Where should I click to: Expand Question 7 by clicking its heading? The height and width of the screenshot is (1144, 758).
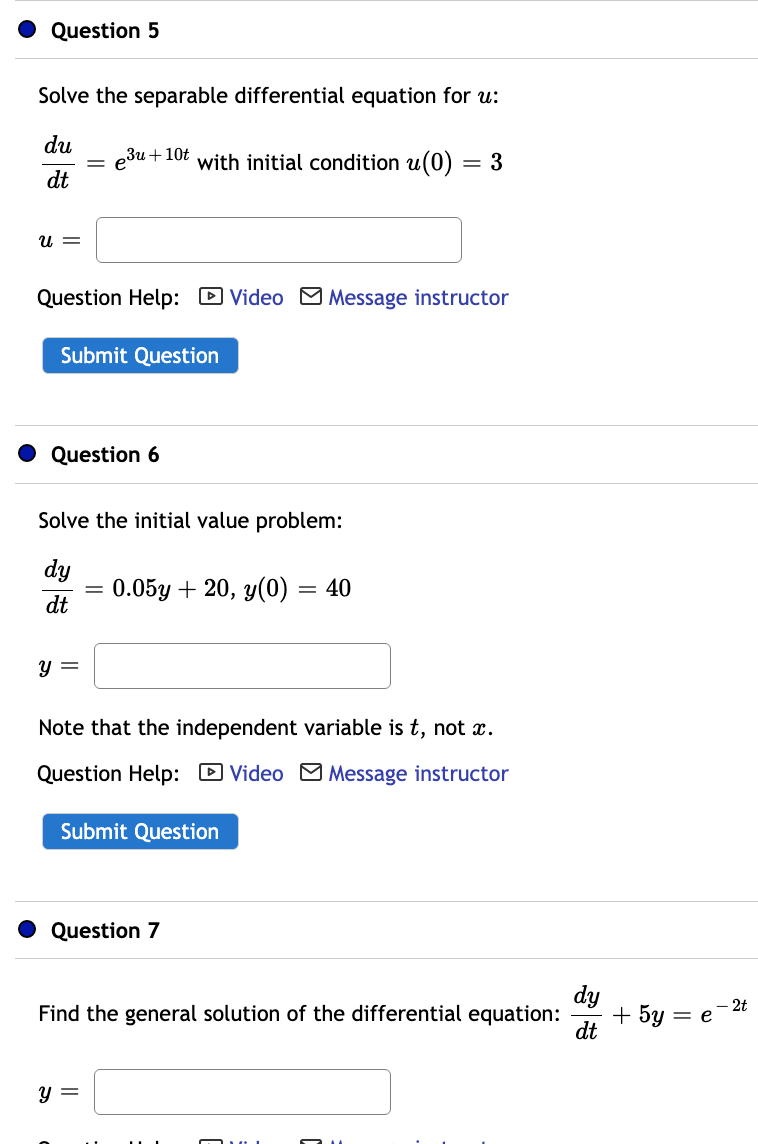tap(105, 930)
